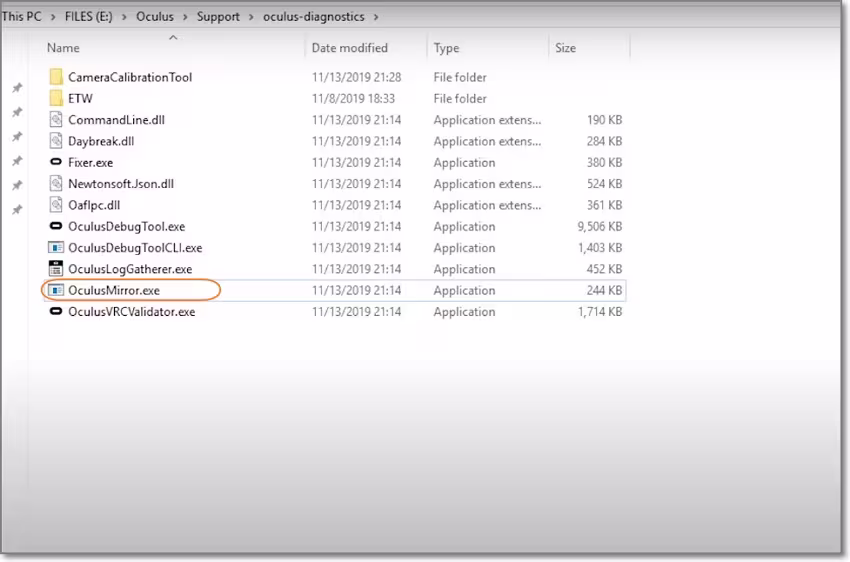
Task: Click the 9,506 KB size value
Action: [x=600, y=227]
